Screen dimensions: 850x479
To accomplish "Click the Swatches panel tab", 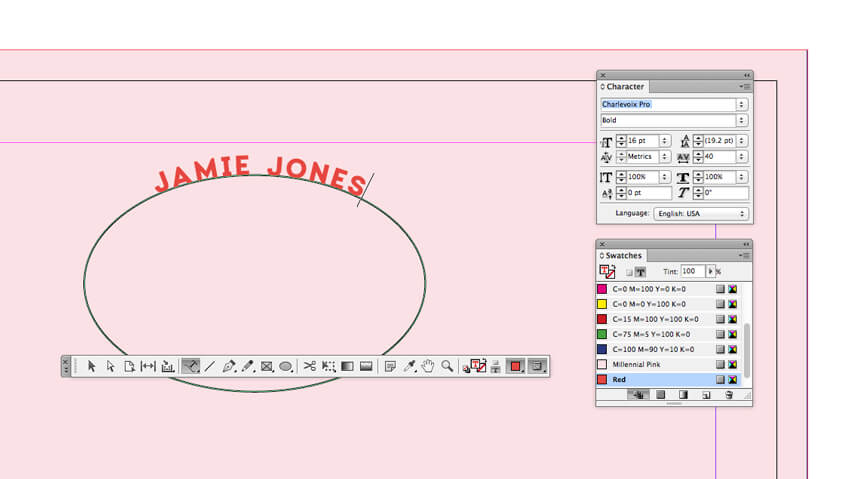I will (x=621, y=255).
